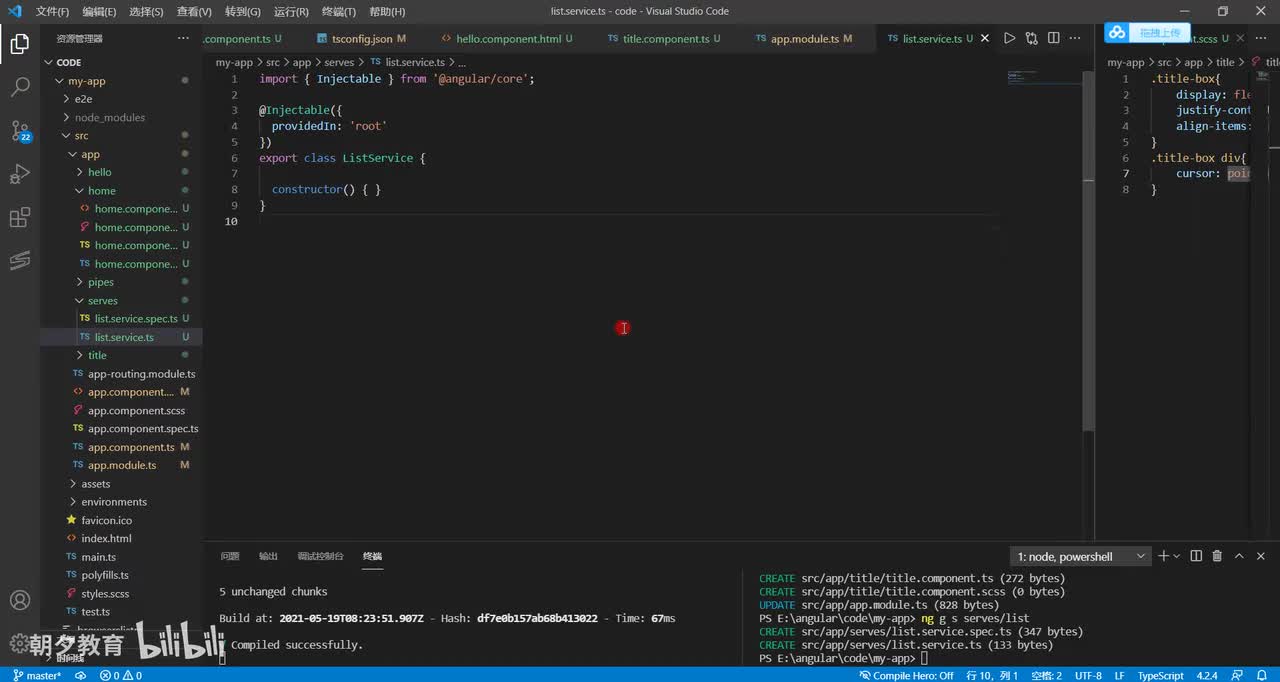1280x682 pixels.
Task: Click the TypeScript language mode in status bar
Action: coord(1160,675)
